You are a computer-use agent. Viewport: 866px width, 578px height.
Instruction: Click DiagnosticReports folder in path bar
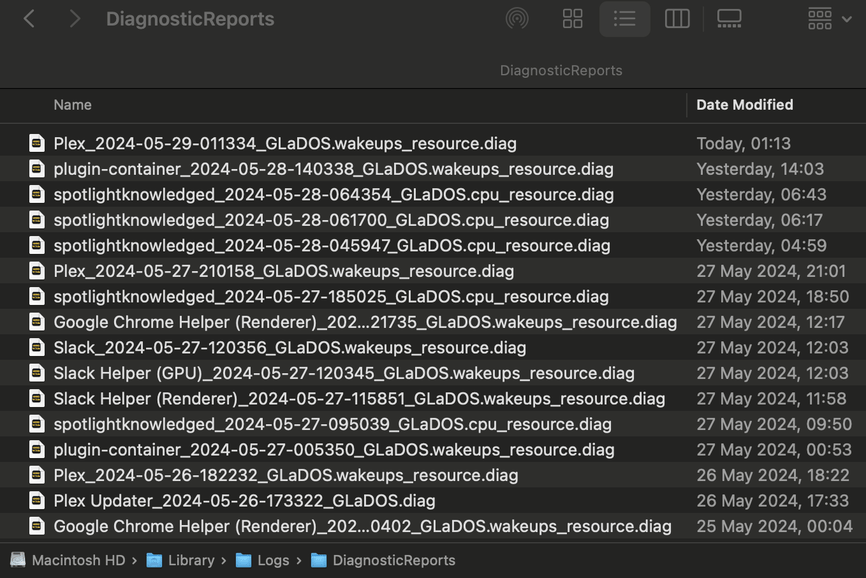pyautogui.click(x=393, y=561)
